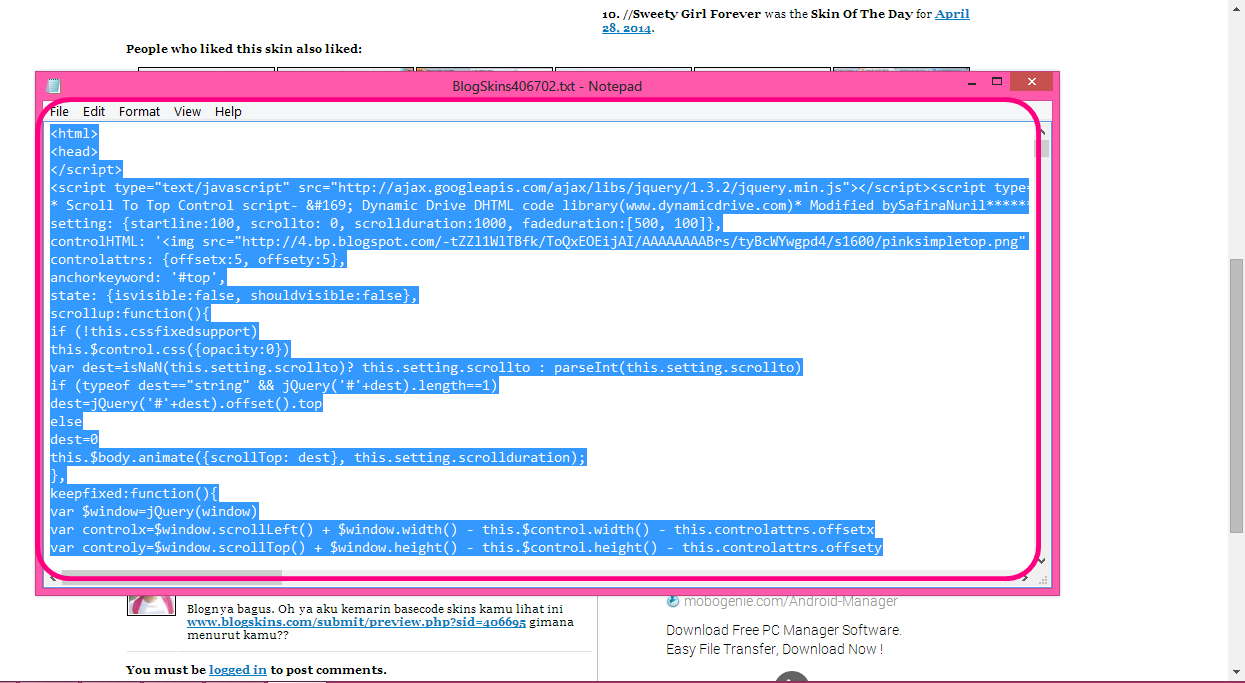
Task: Click the "var controlx=" line
Action: click(x=462, y=529)
